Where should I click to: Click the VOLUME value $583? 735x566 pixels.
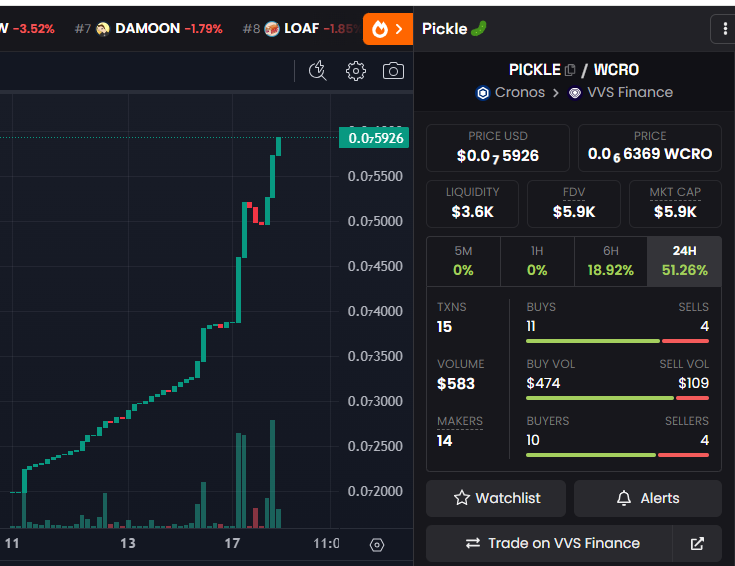coord(456,384)
